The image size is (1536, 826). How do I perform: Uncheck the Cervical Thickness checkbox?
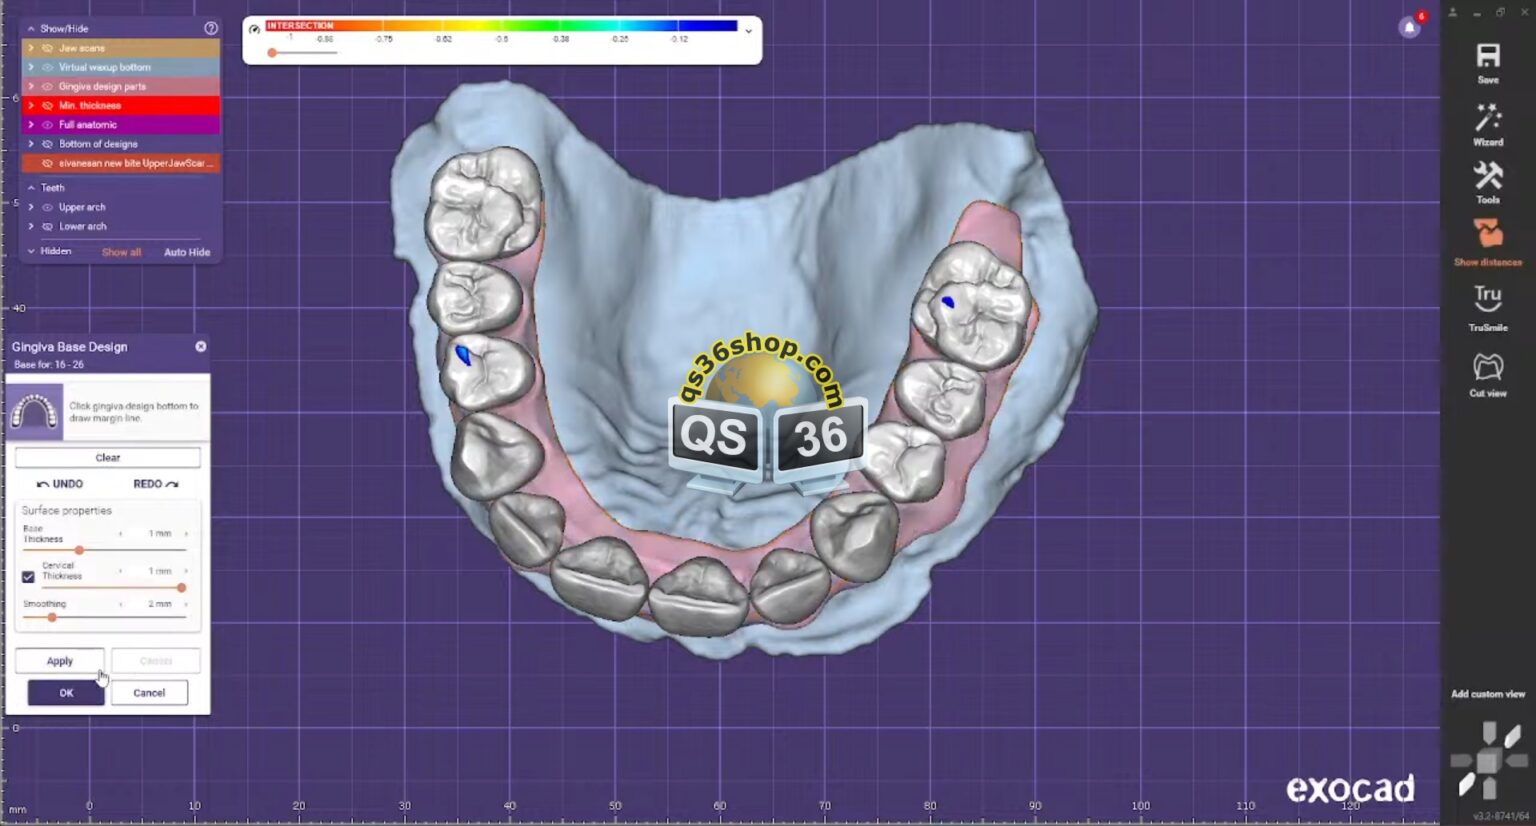[27, 577]
